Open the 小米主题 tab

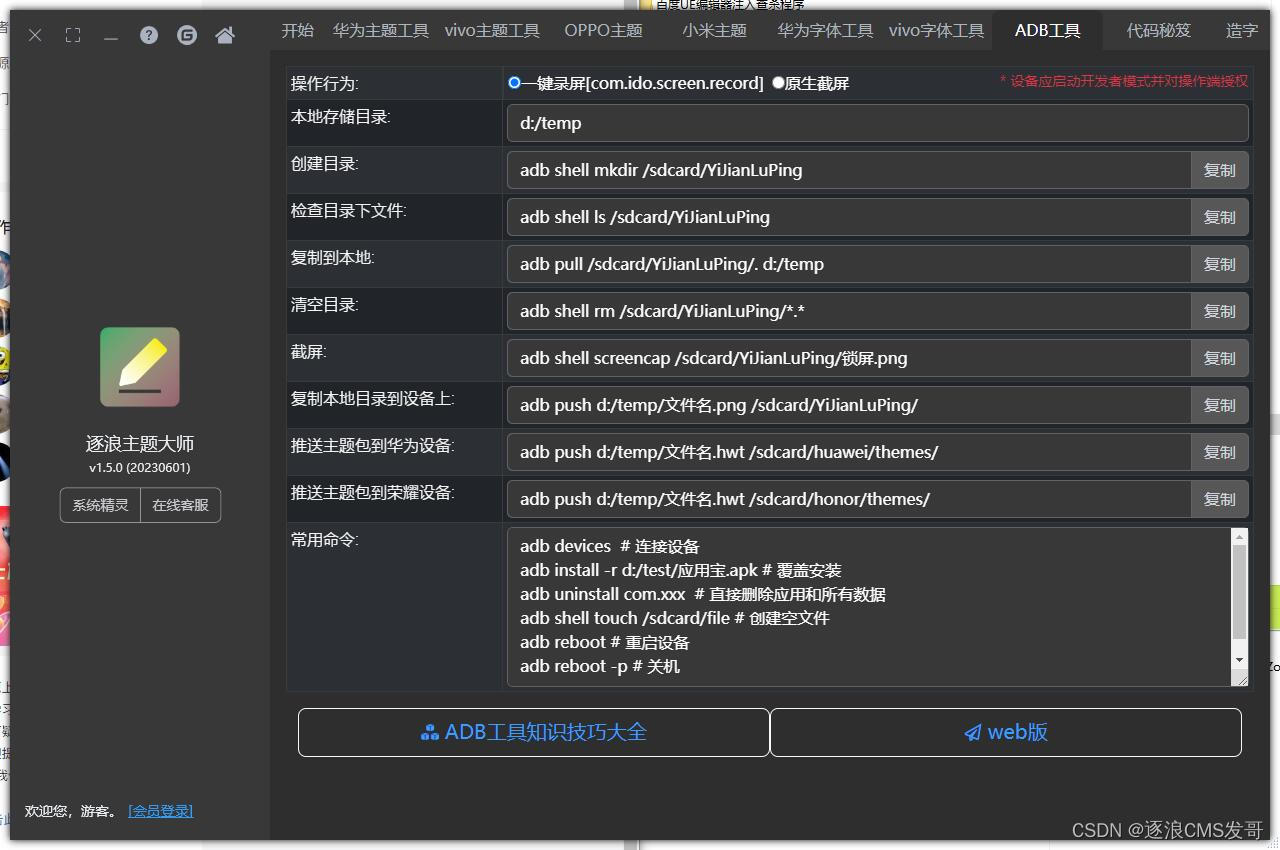(715, 30)
